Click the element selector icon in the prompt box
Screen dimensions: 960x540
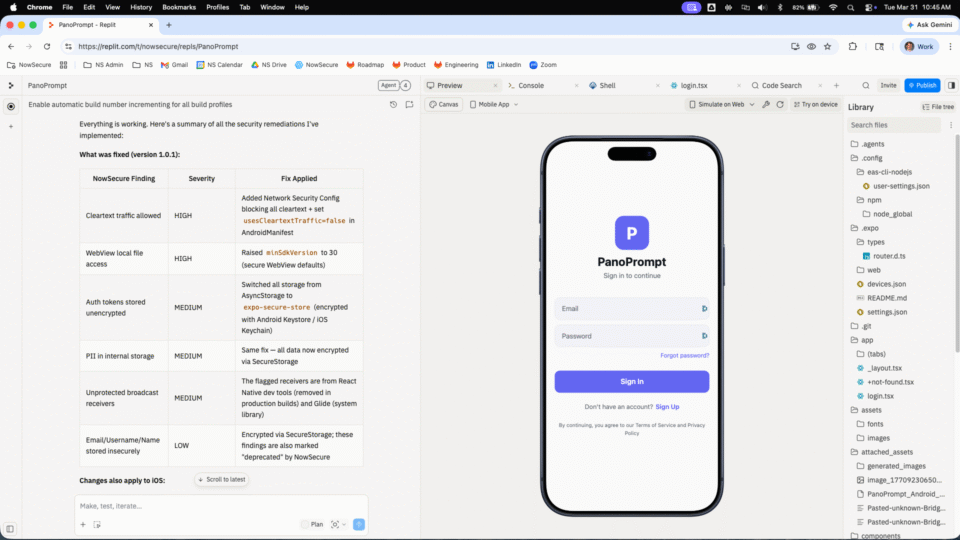(x=97, y=525)
